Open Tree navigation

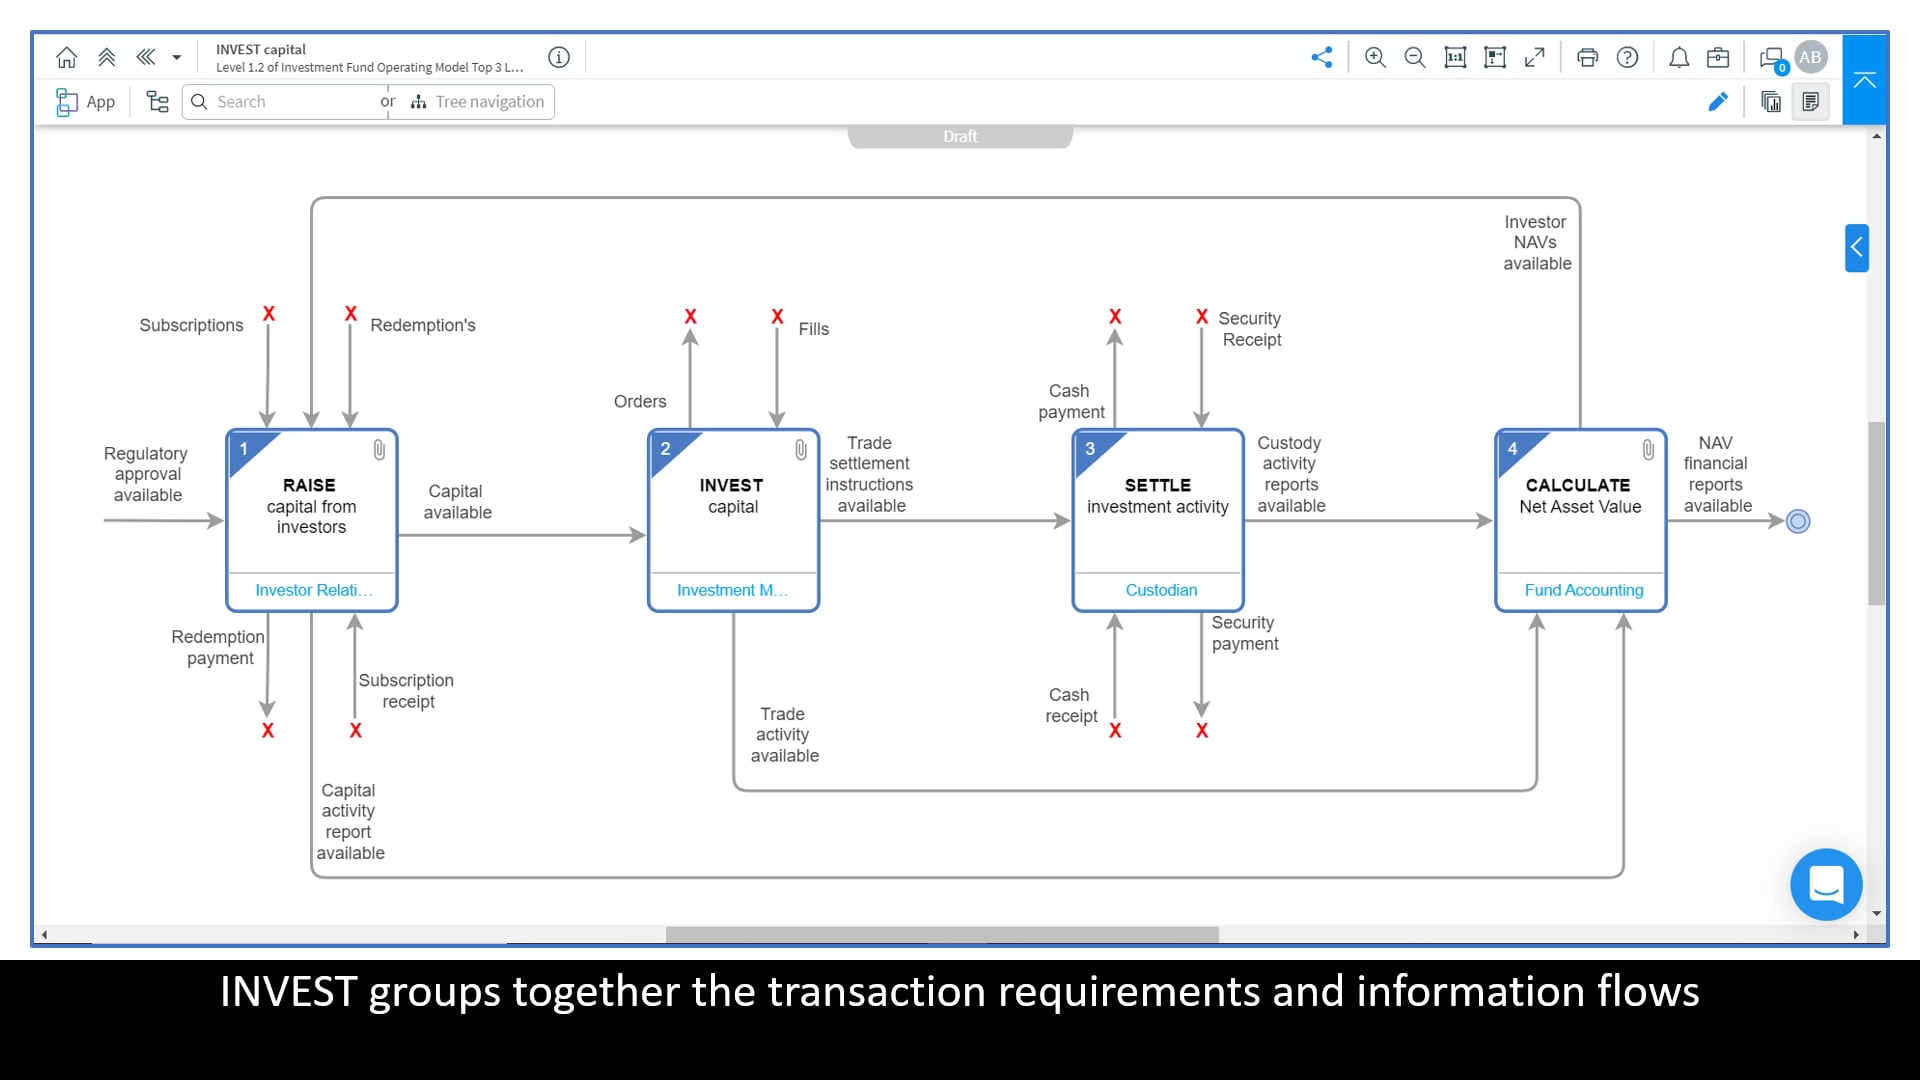pos(478,102)
